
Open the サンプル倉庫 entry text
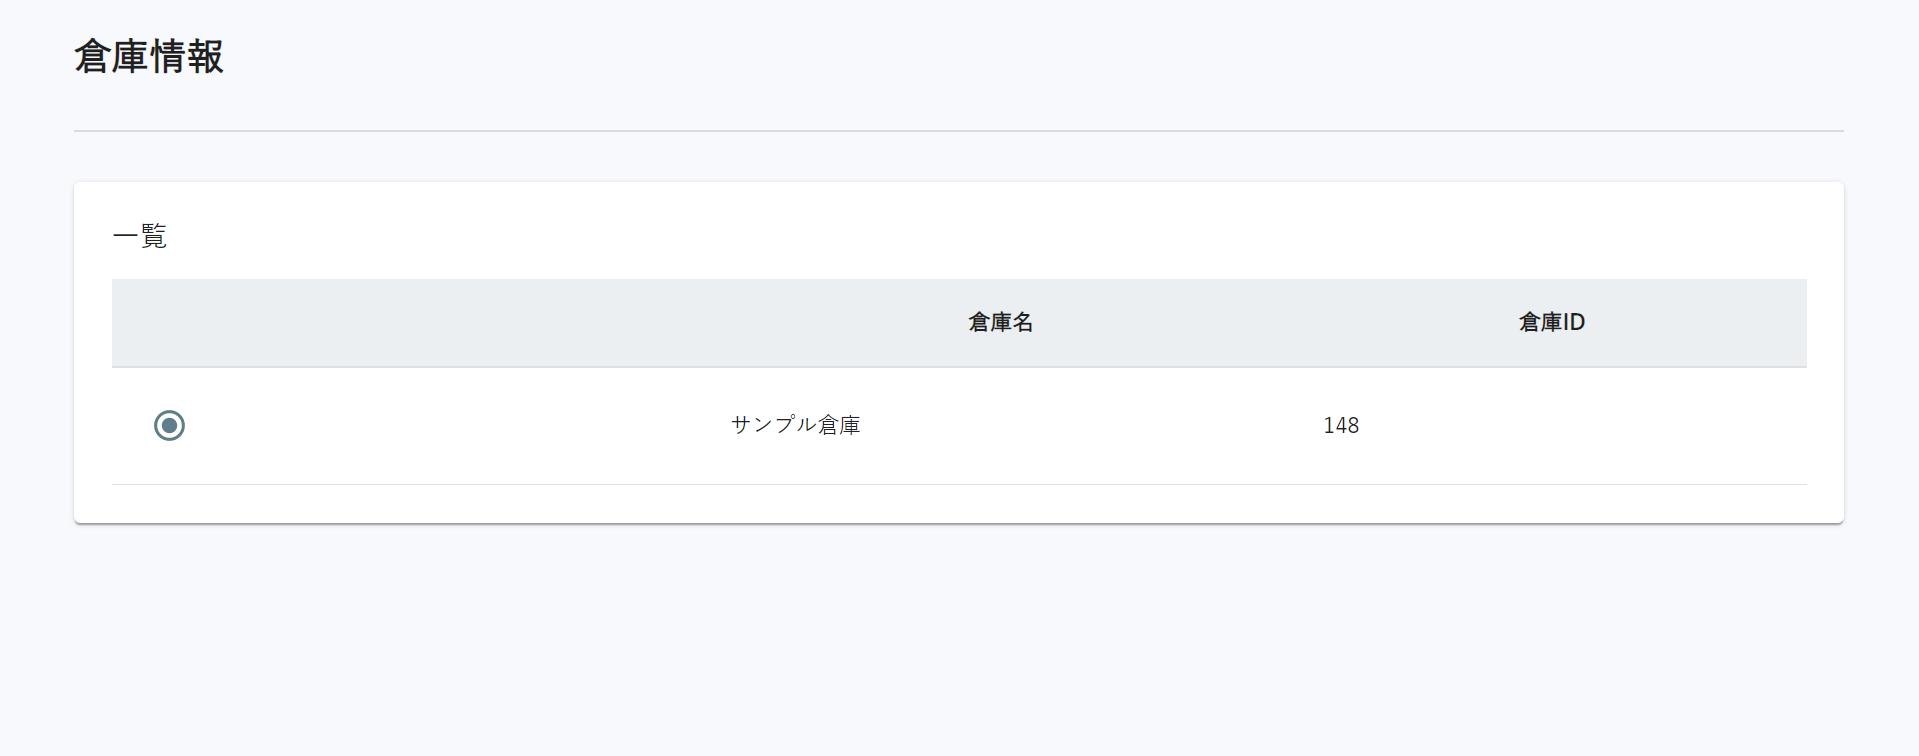(x=795, y=425)
